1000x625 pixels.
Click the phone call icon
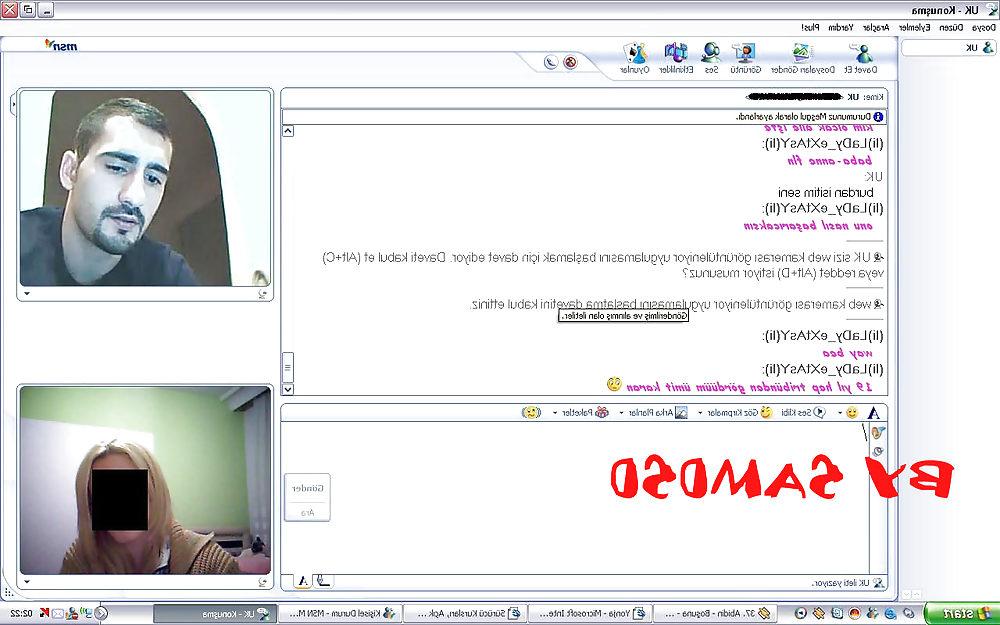[x=552, y=62]
